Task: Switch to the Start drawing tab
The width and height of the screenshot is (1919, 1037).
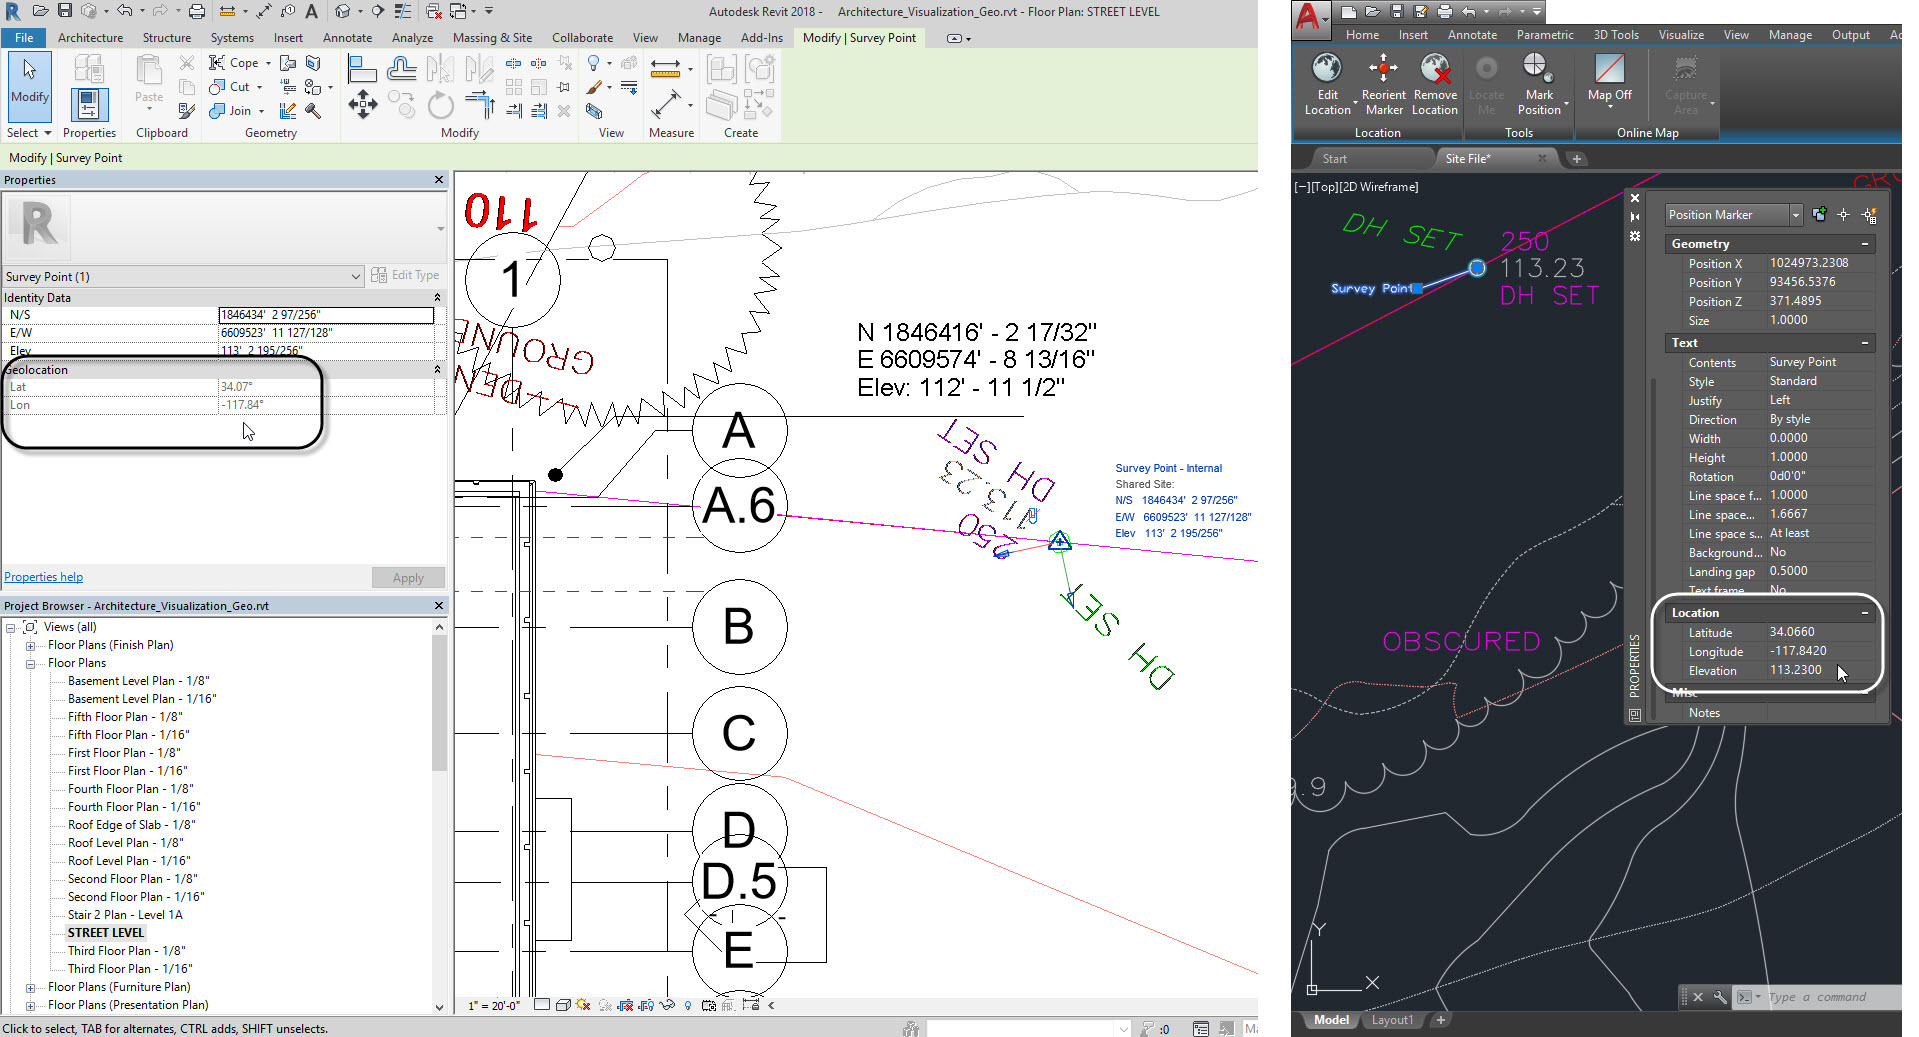Action: pos(1334,159)
